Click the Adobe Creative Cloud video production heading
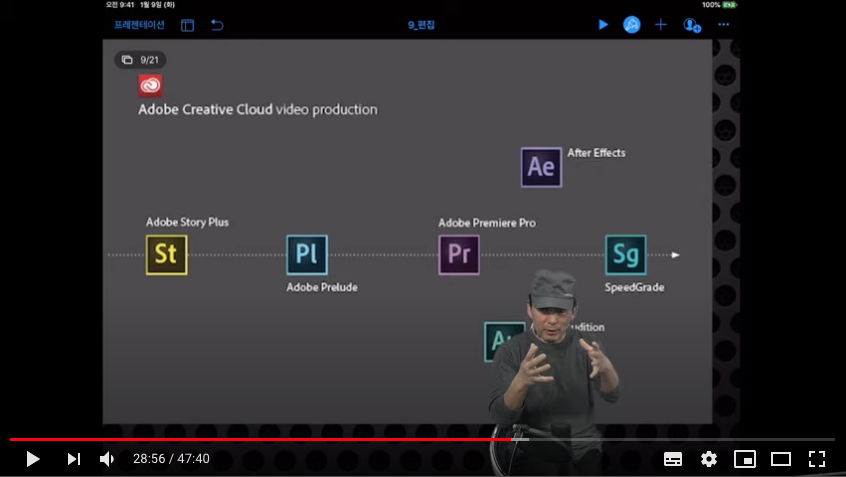The width and height of the screenshot is (846, 477). pos(258,110)
